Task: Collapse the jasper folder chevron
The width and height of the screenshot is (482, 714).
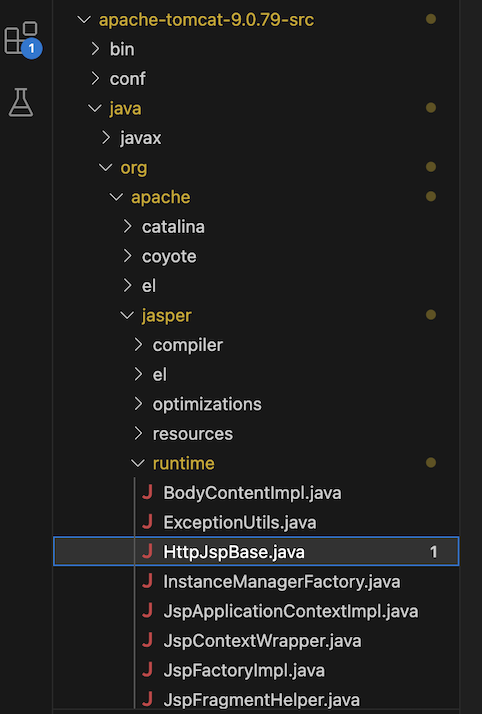Action: (127, 315)
